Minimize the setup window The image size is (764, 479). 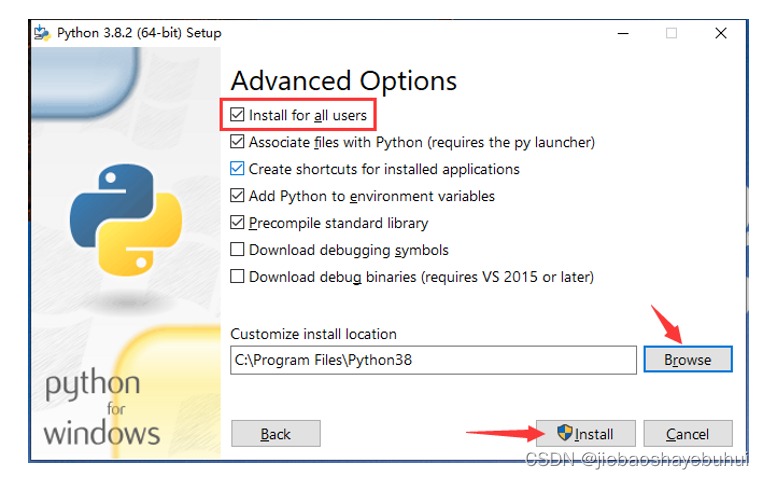pos(623,33)
